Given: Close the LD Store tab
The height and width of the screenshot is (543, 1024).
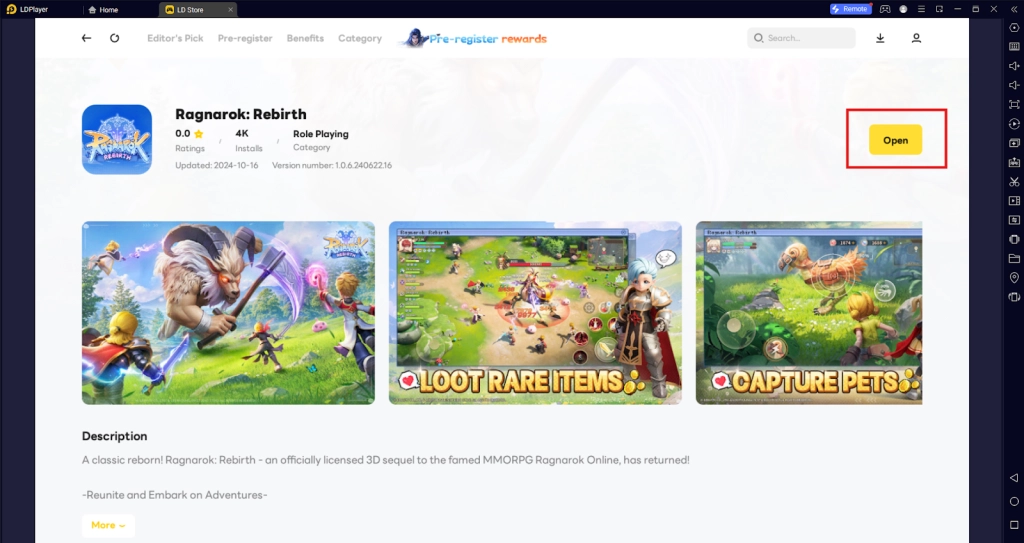Looking at the screenshot, I should (230, 10).
